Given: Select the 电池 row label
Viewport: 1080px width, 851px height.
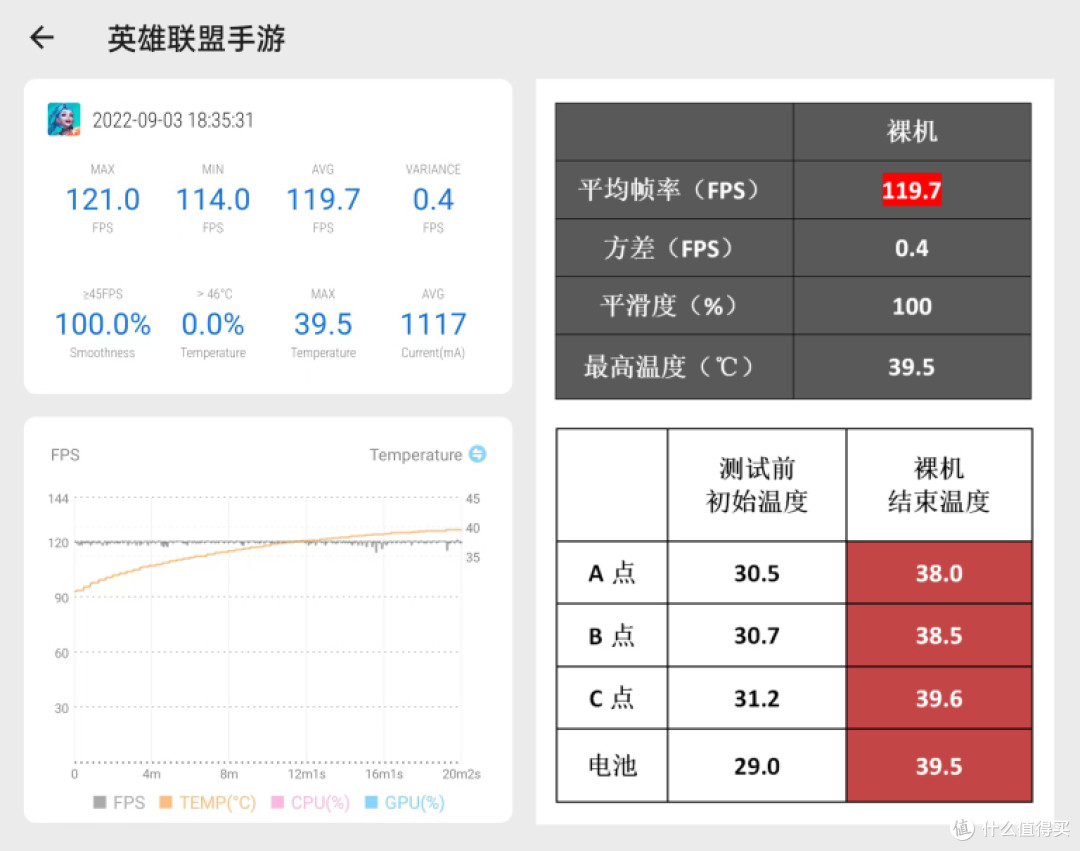Looking at the screenshot, I should pyautogui.click(x=612, y=766).
